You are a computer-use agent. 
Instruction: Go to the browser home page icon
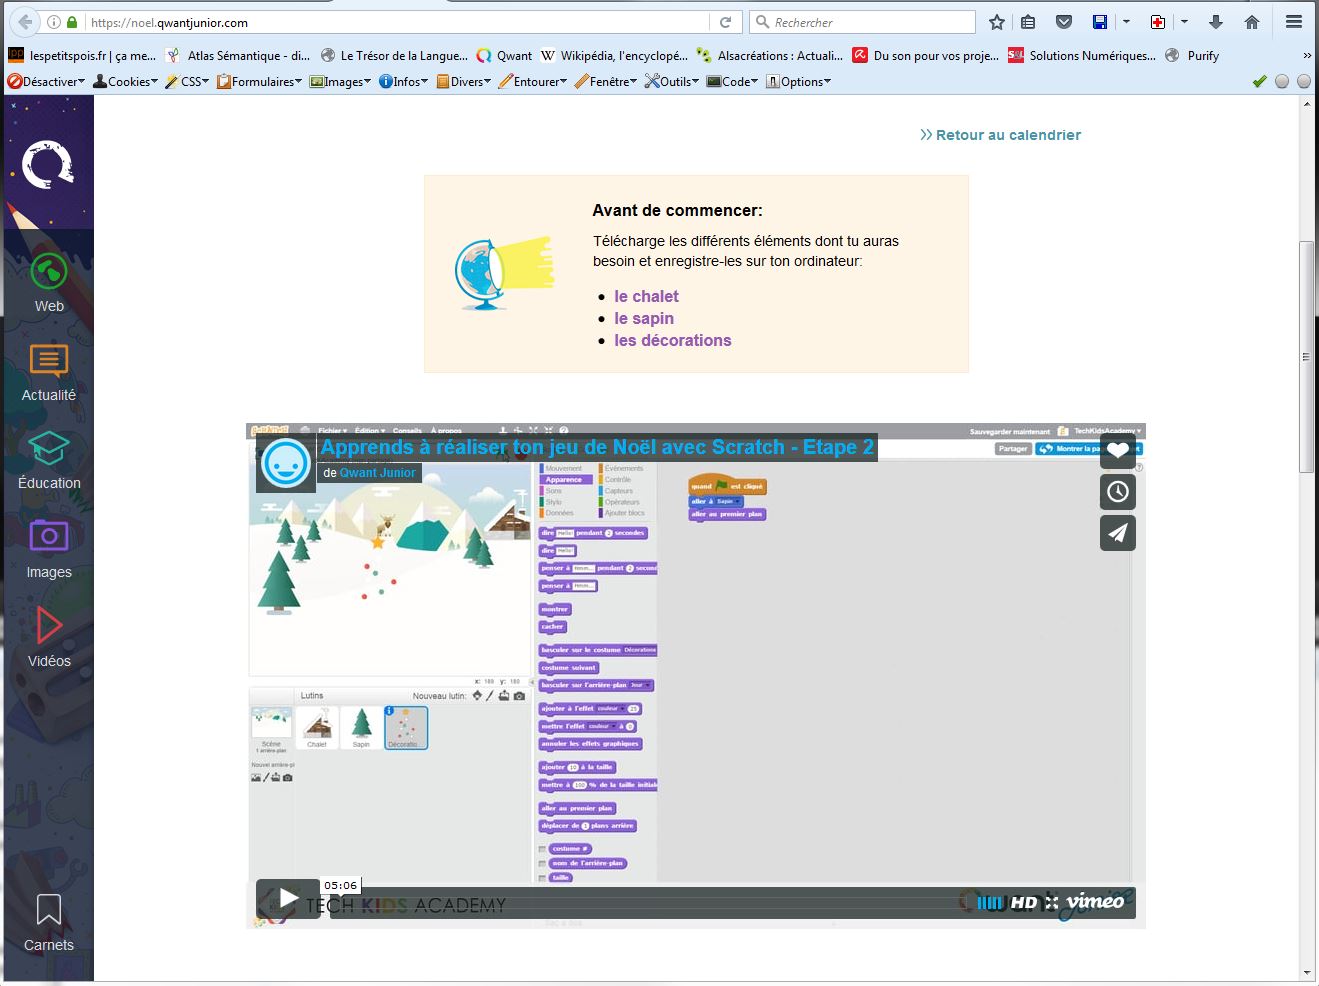pyautogui.click(x=1251, y=22)
